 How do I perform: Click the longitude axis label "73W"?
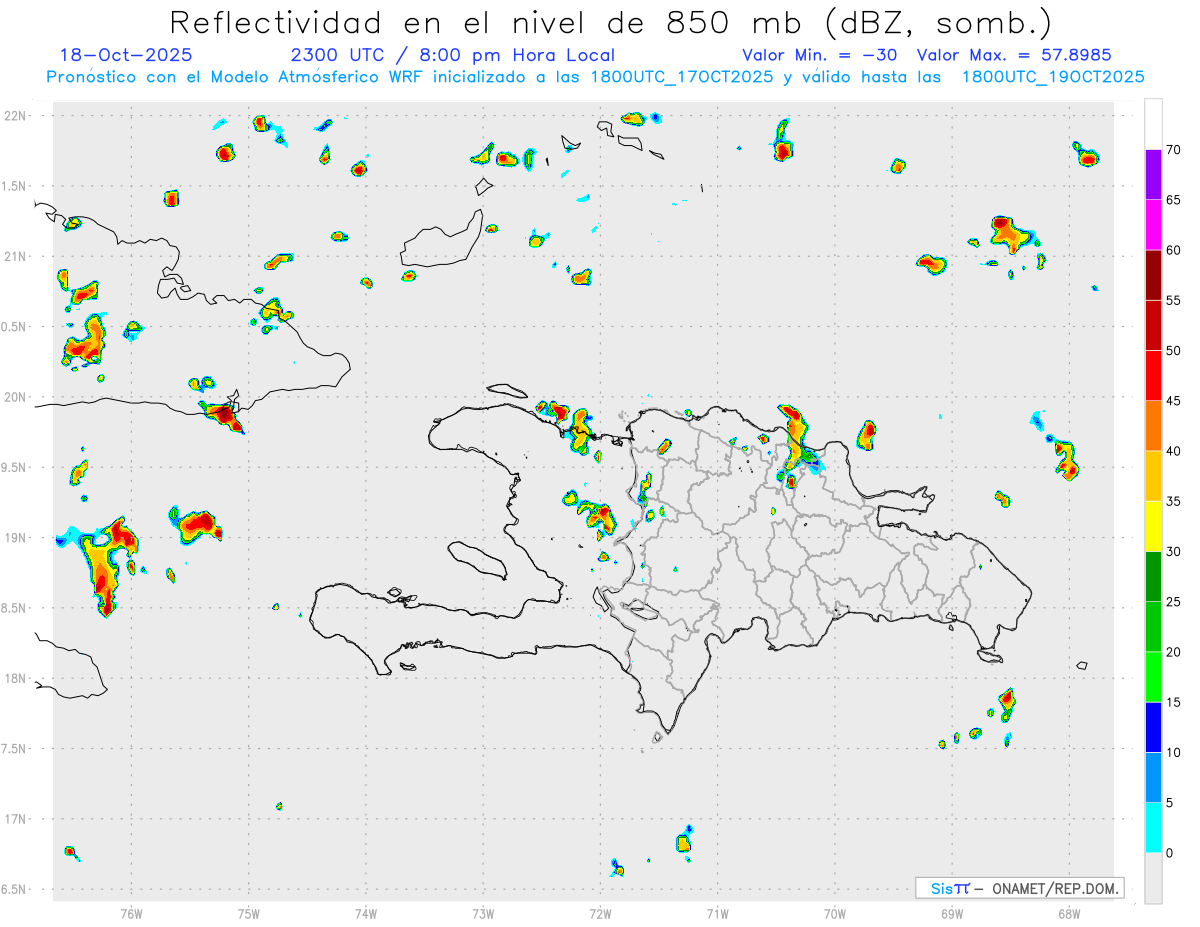click(483, 913)
